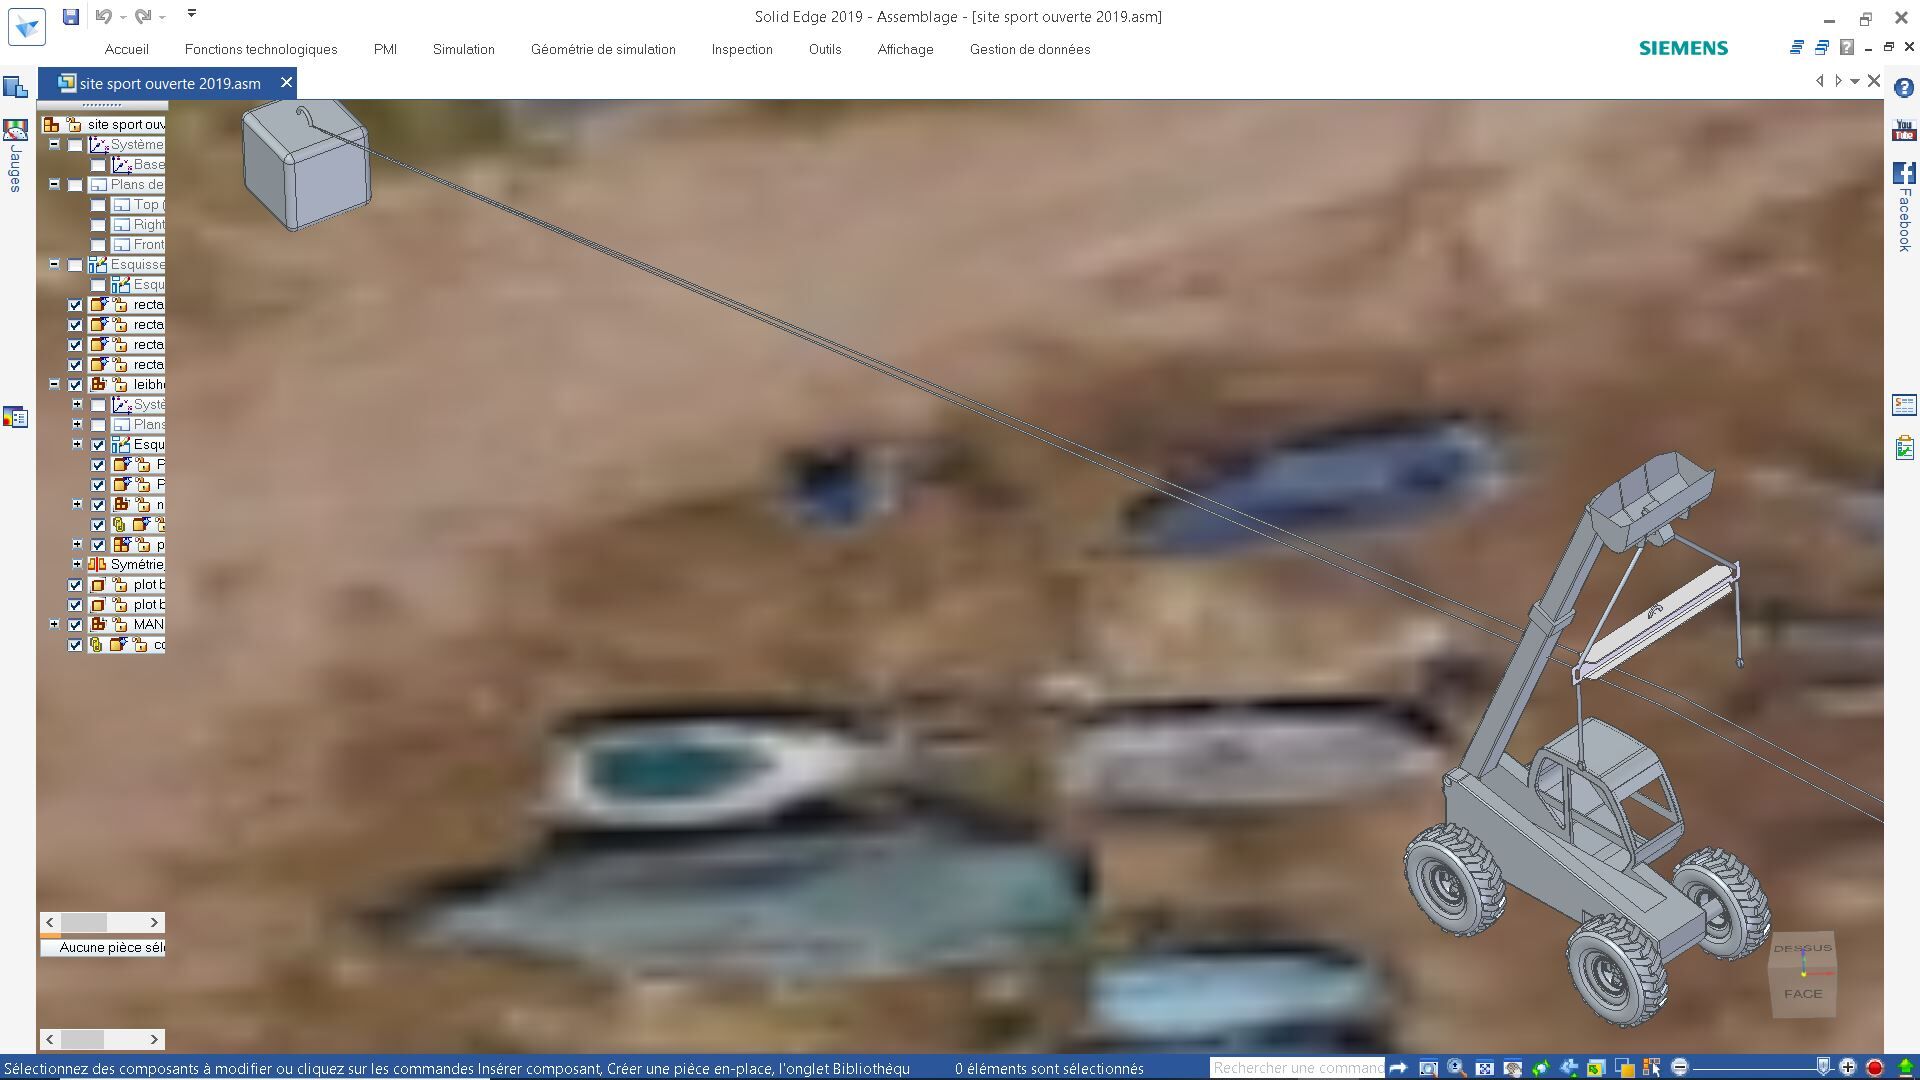Collapse the Esquisses node
The image size is (1920, 1080).
point(55,264)
